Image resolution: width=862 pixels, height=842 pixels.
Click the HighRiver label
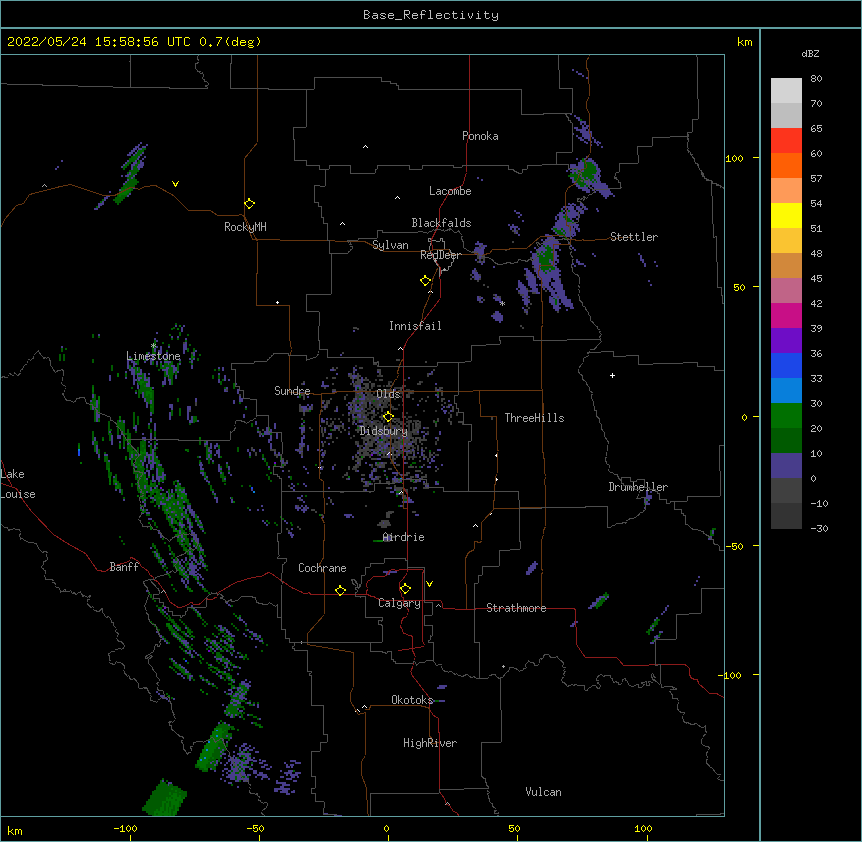[430, 743]
